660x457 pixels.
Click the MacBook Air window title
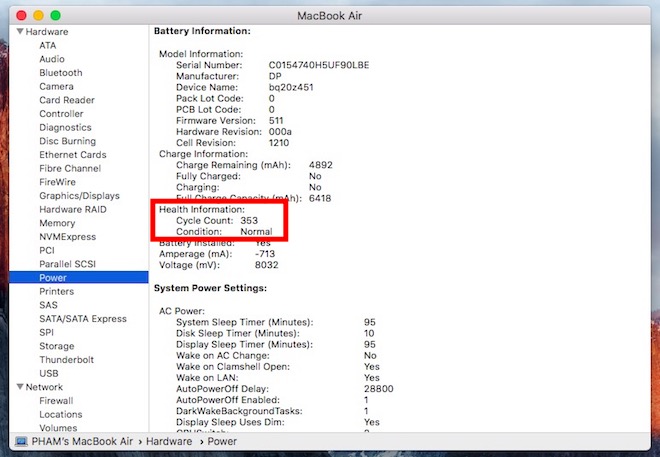pos(330,16)
